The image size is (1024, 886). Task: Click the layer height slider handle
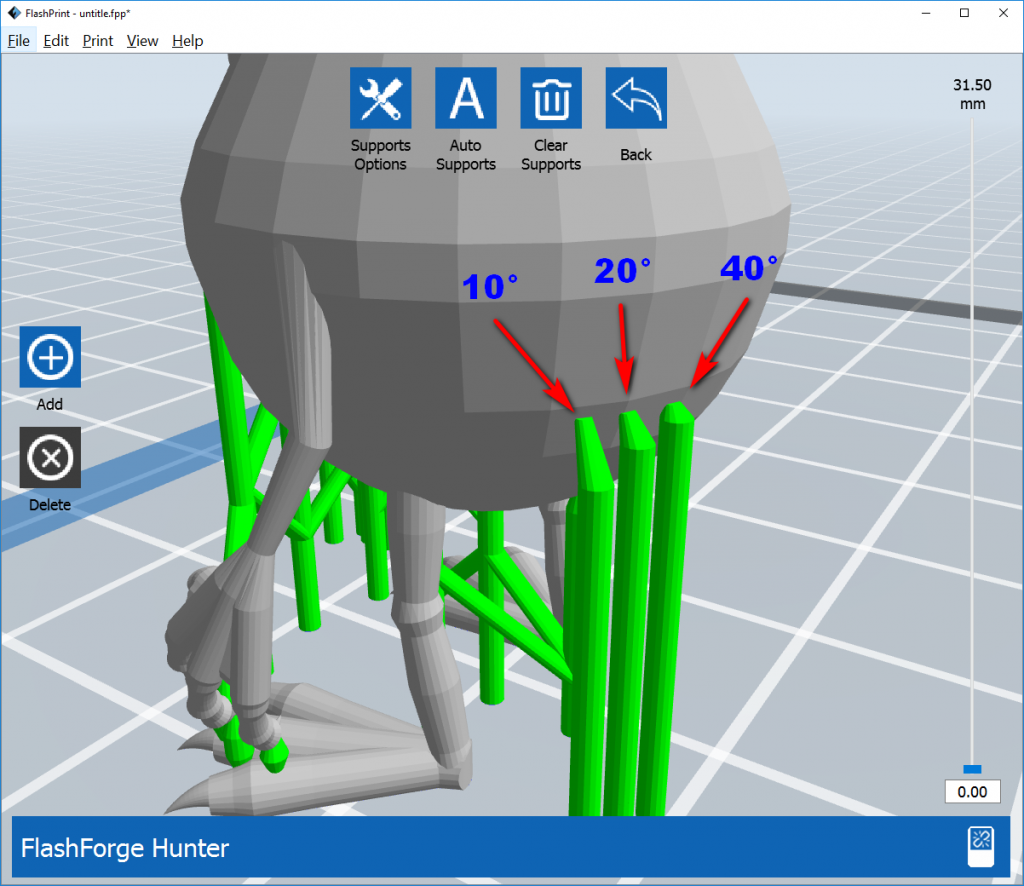(972, 769)
